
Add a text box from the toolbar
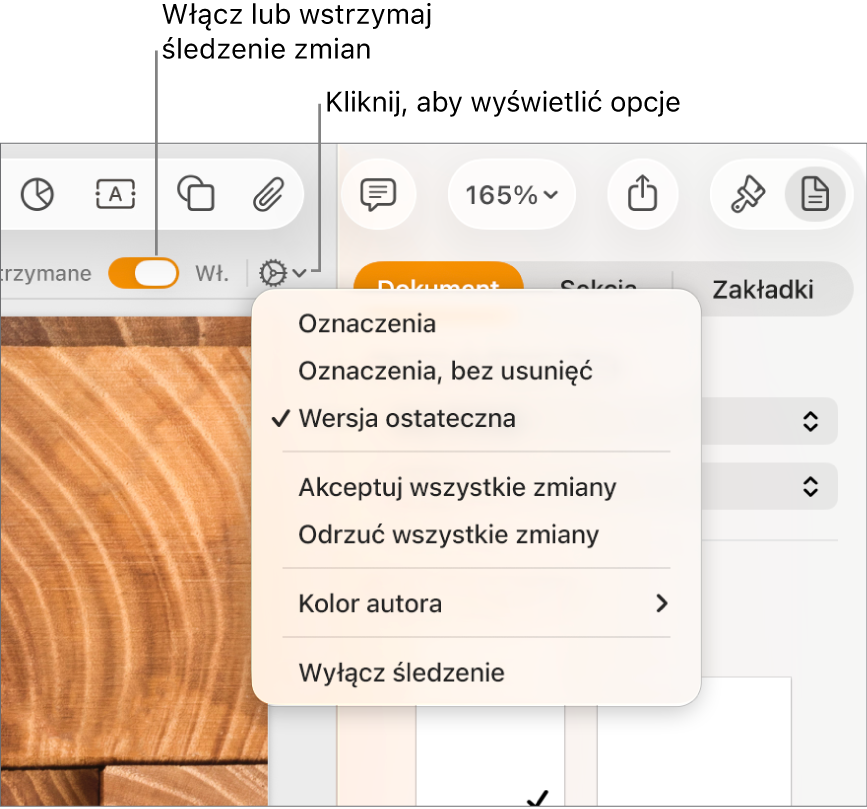pyautogui.click(x=115, y=194)
